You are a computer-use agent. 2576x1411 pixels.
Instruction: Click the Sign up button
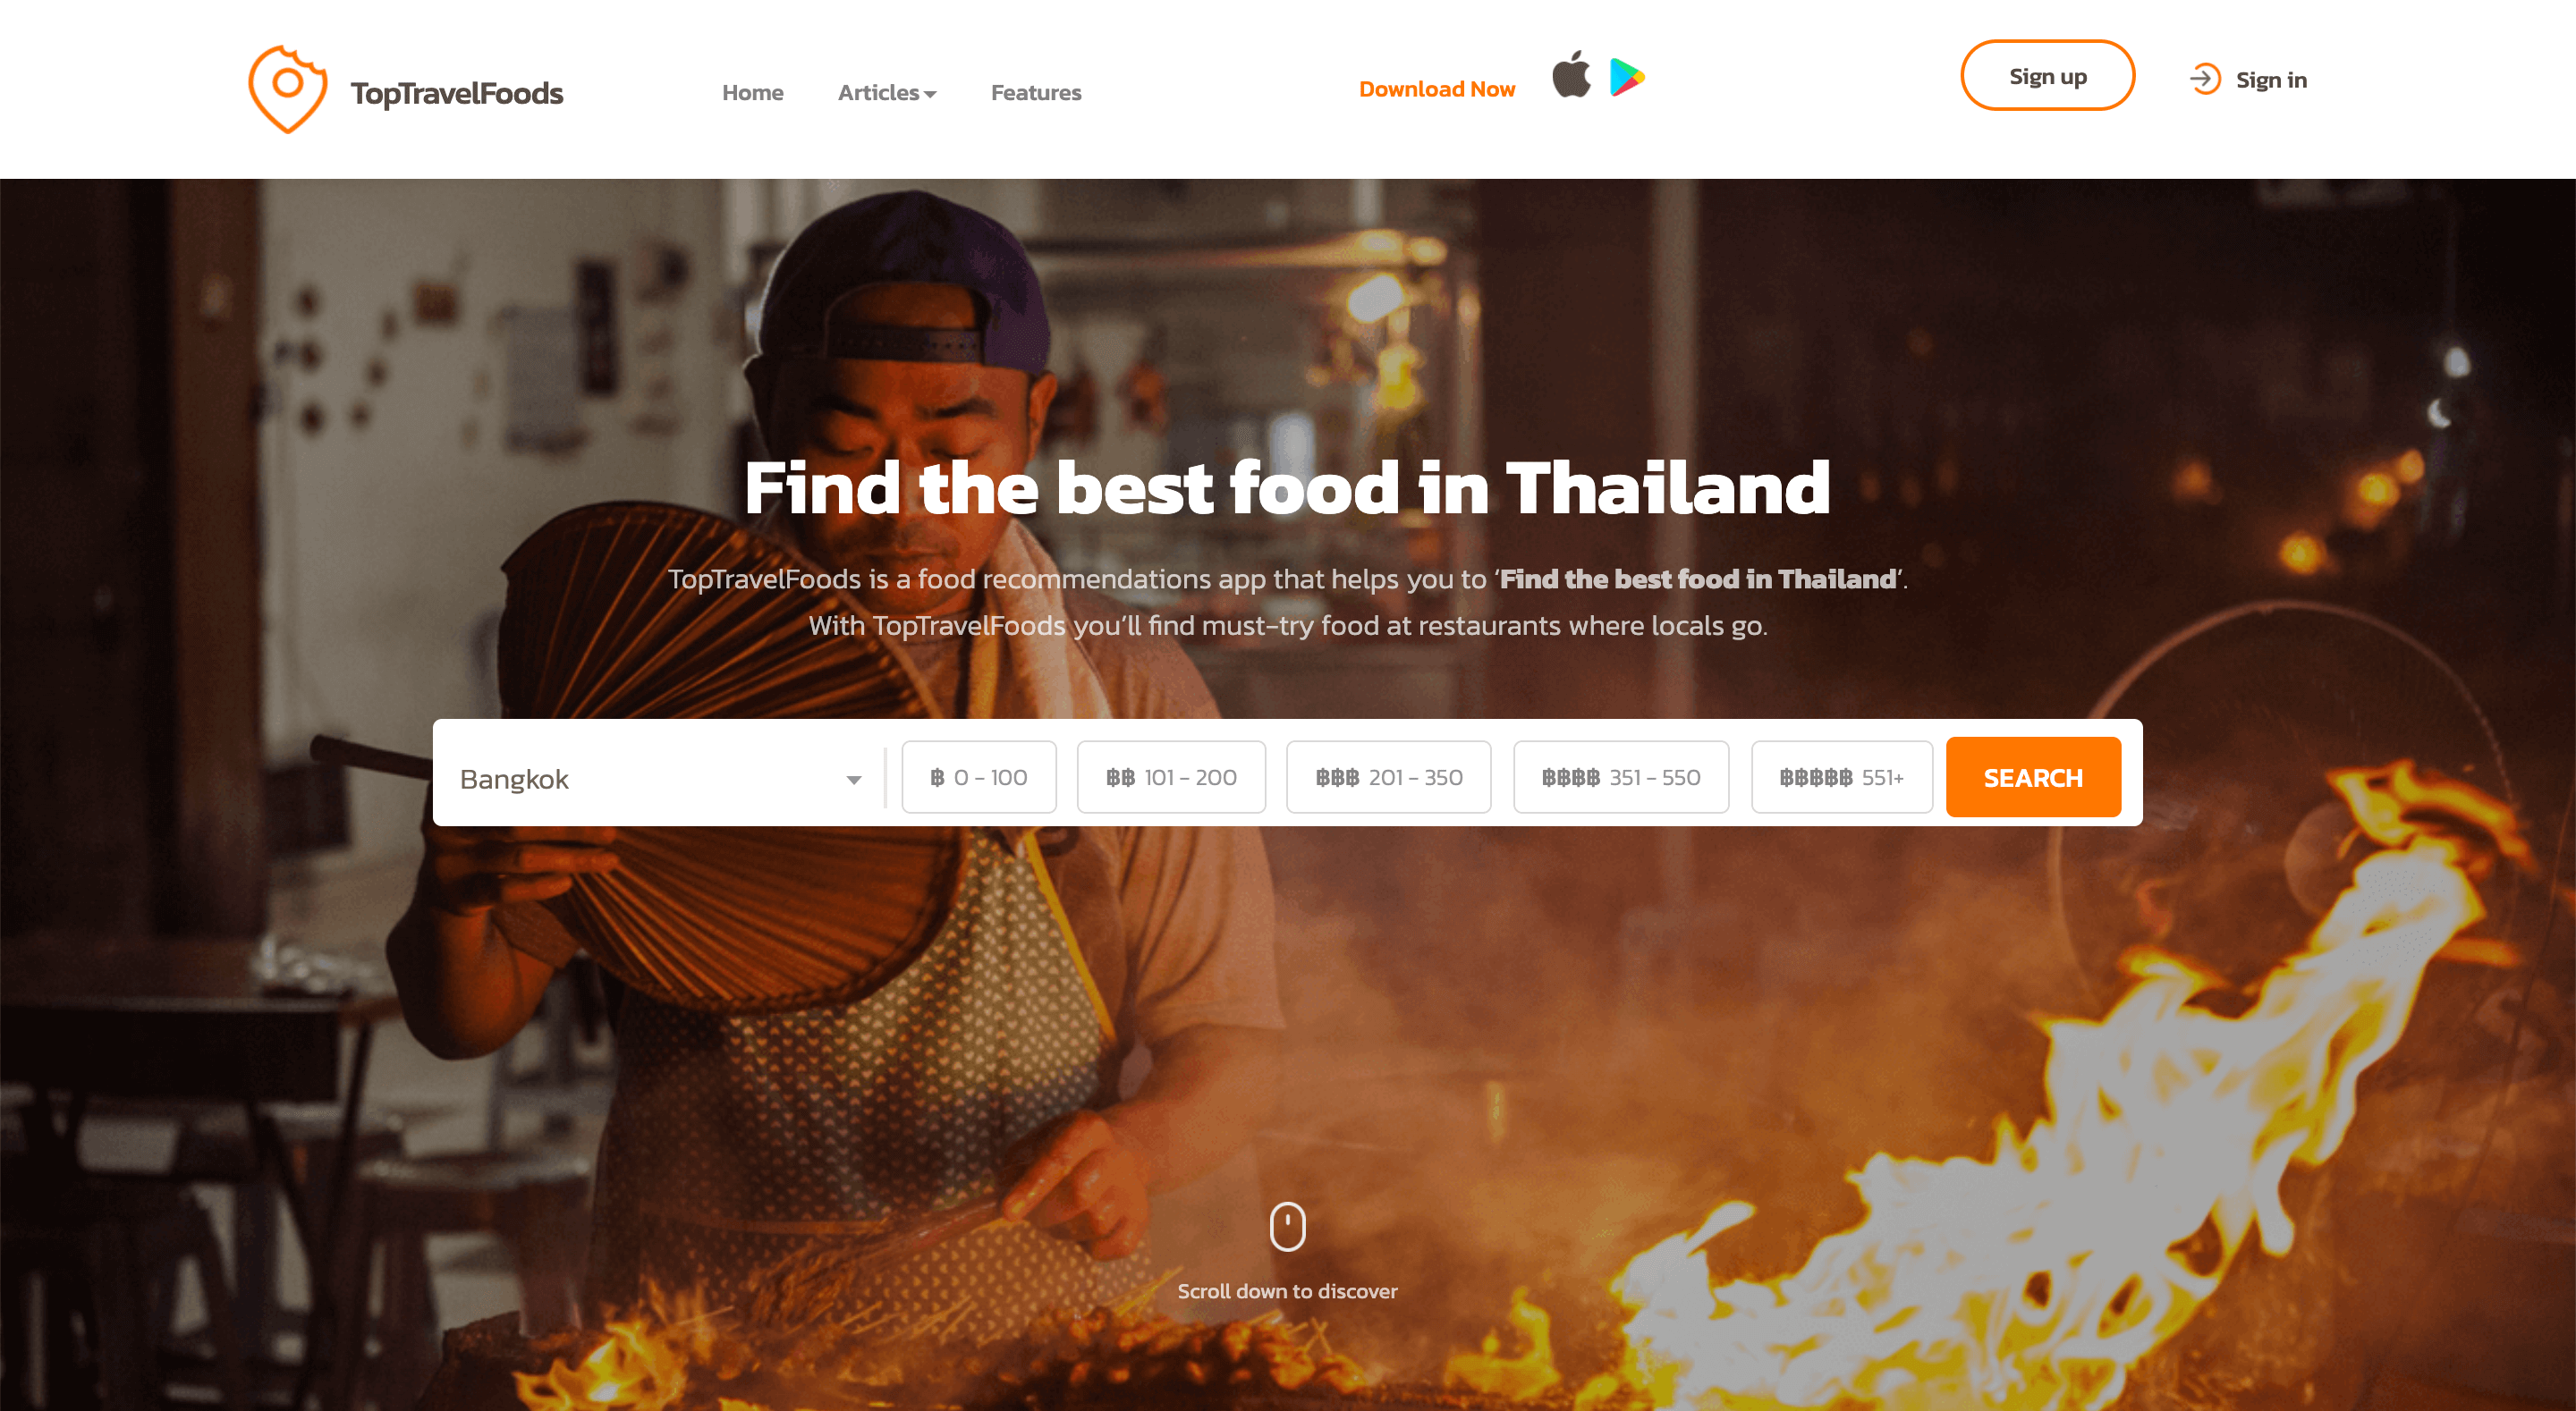2047,76
